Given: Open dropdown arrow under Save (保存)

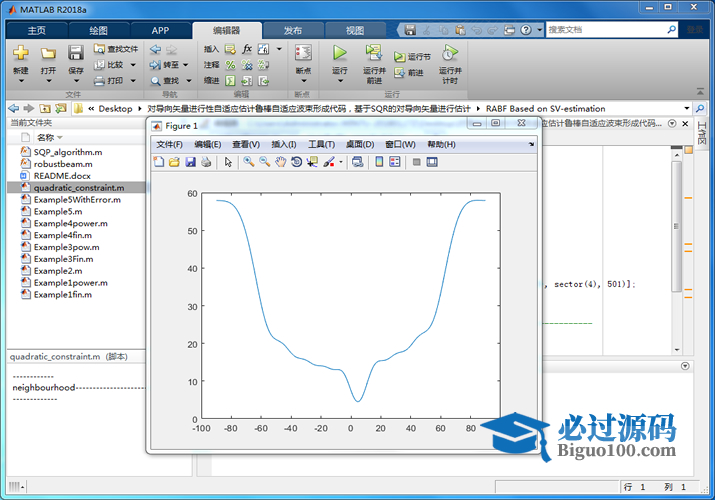Looking at the screenshot, I should (x=76, y=81).
